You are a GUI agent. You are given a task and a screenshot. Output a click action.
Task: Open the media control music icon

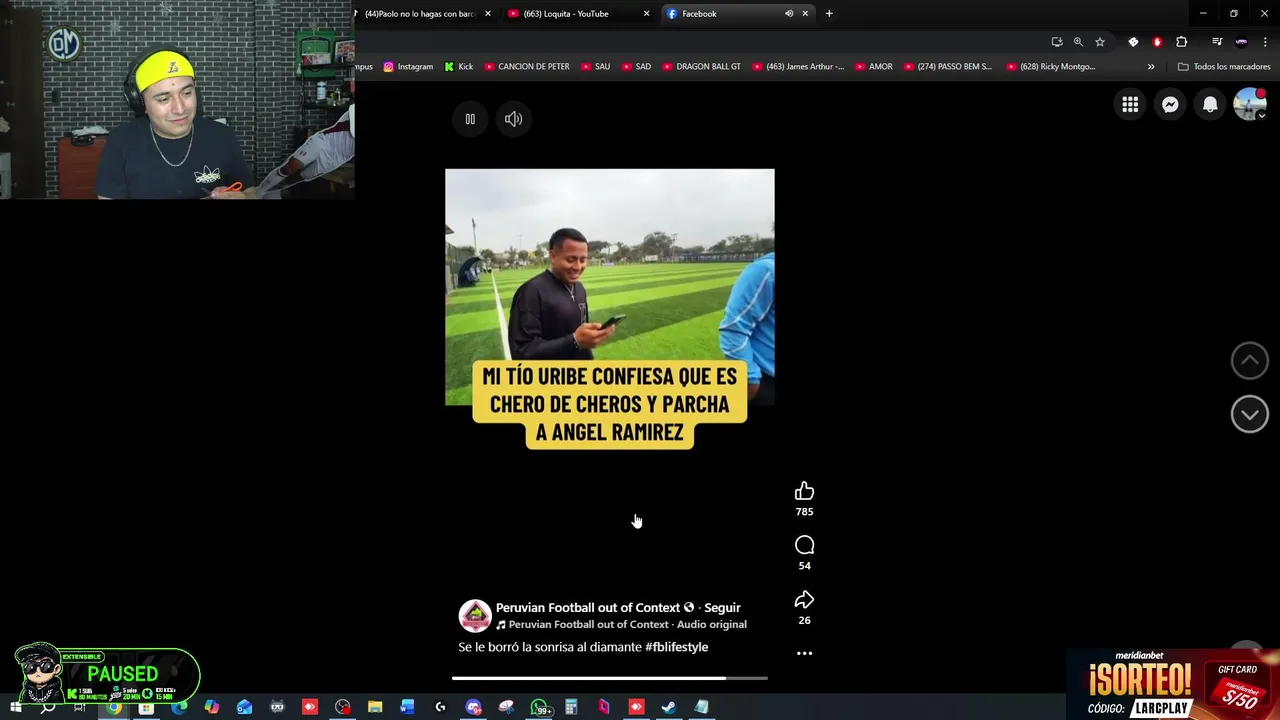click(x=1217, y=42)
